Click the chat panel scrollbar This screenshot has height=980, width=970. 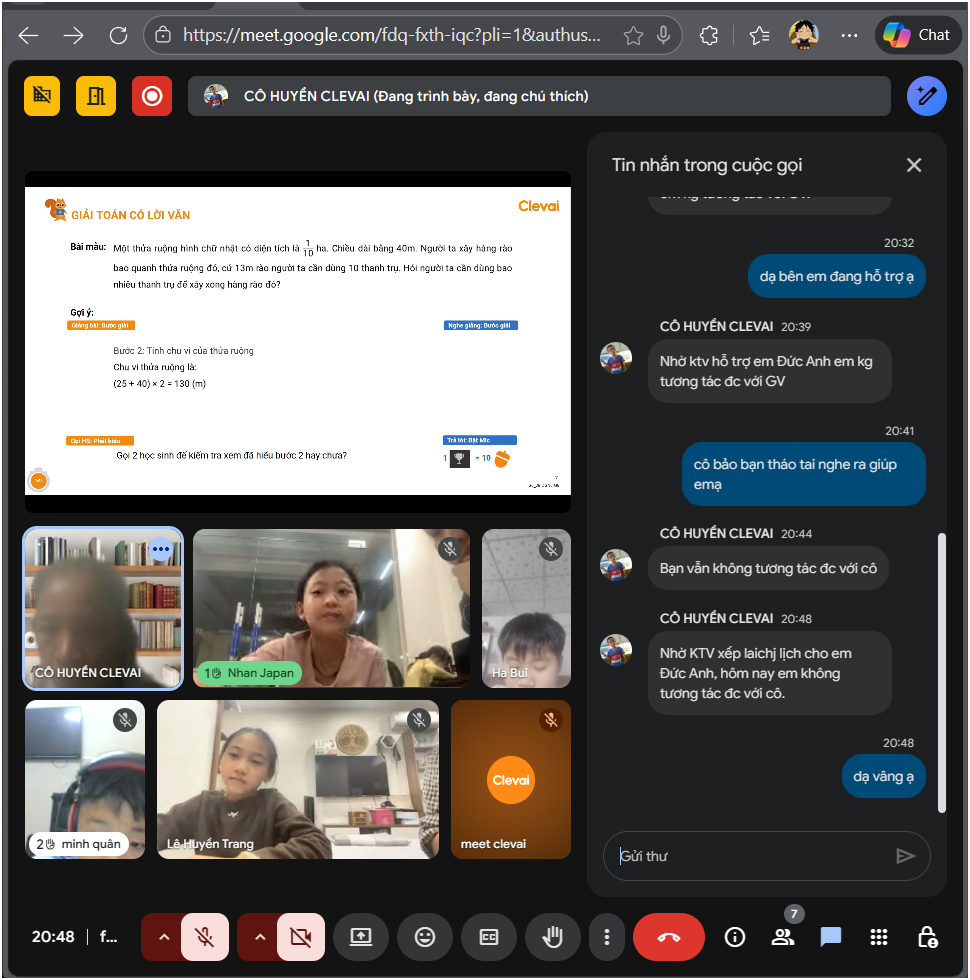coord(941,672)
